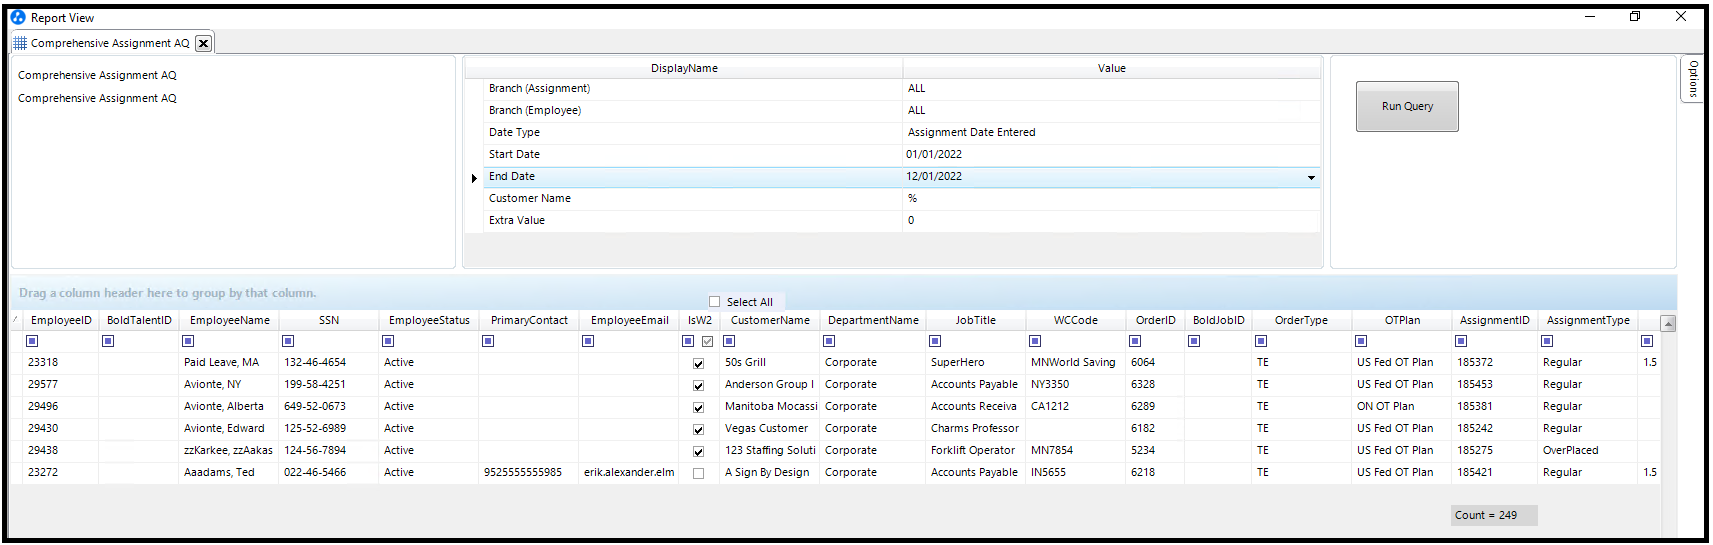The width and height of the screenshot is (1713, 545).
Task: Open the filter icon under SSN column
Action: point(288,341)
